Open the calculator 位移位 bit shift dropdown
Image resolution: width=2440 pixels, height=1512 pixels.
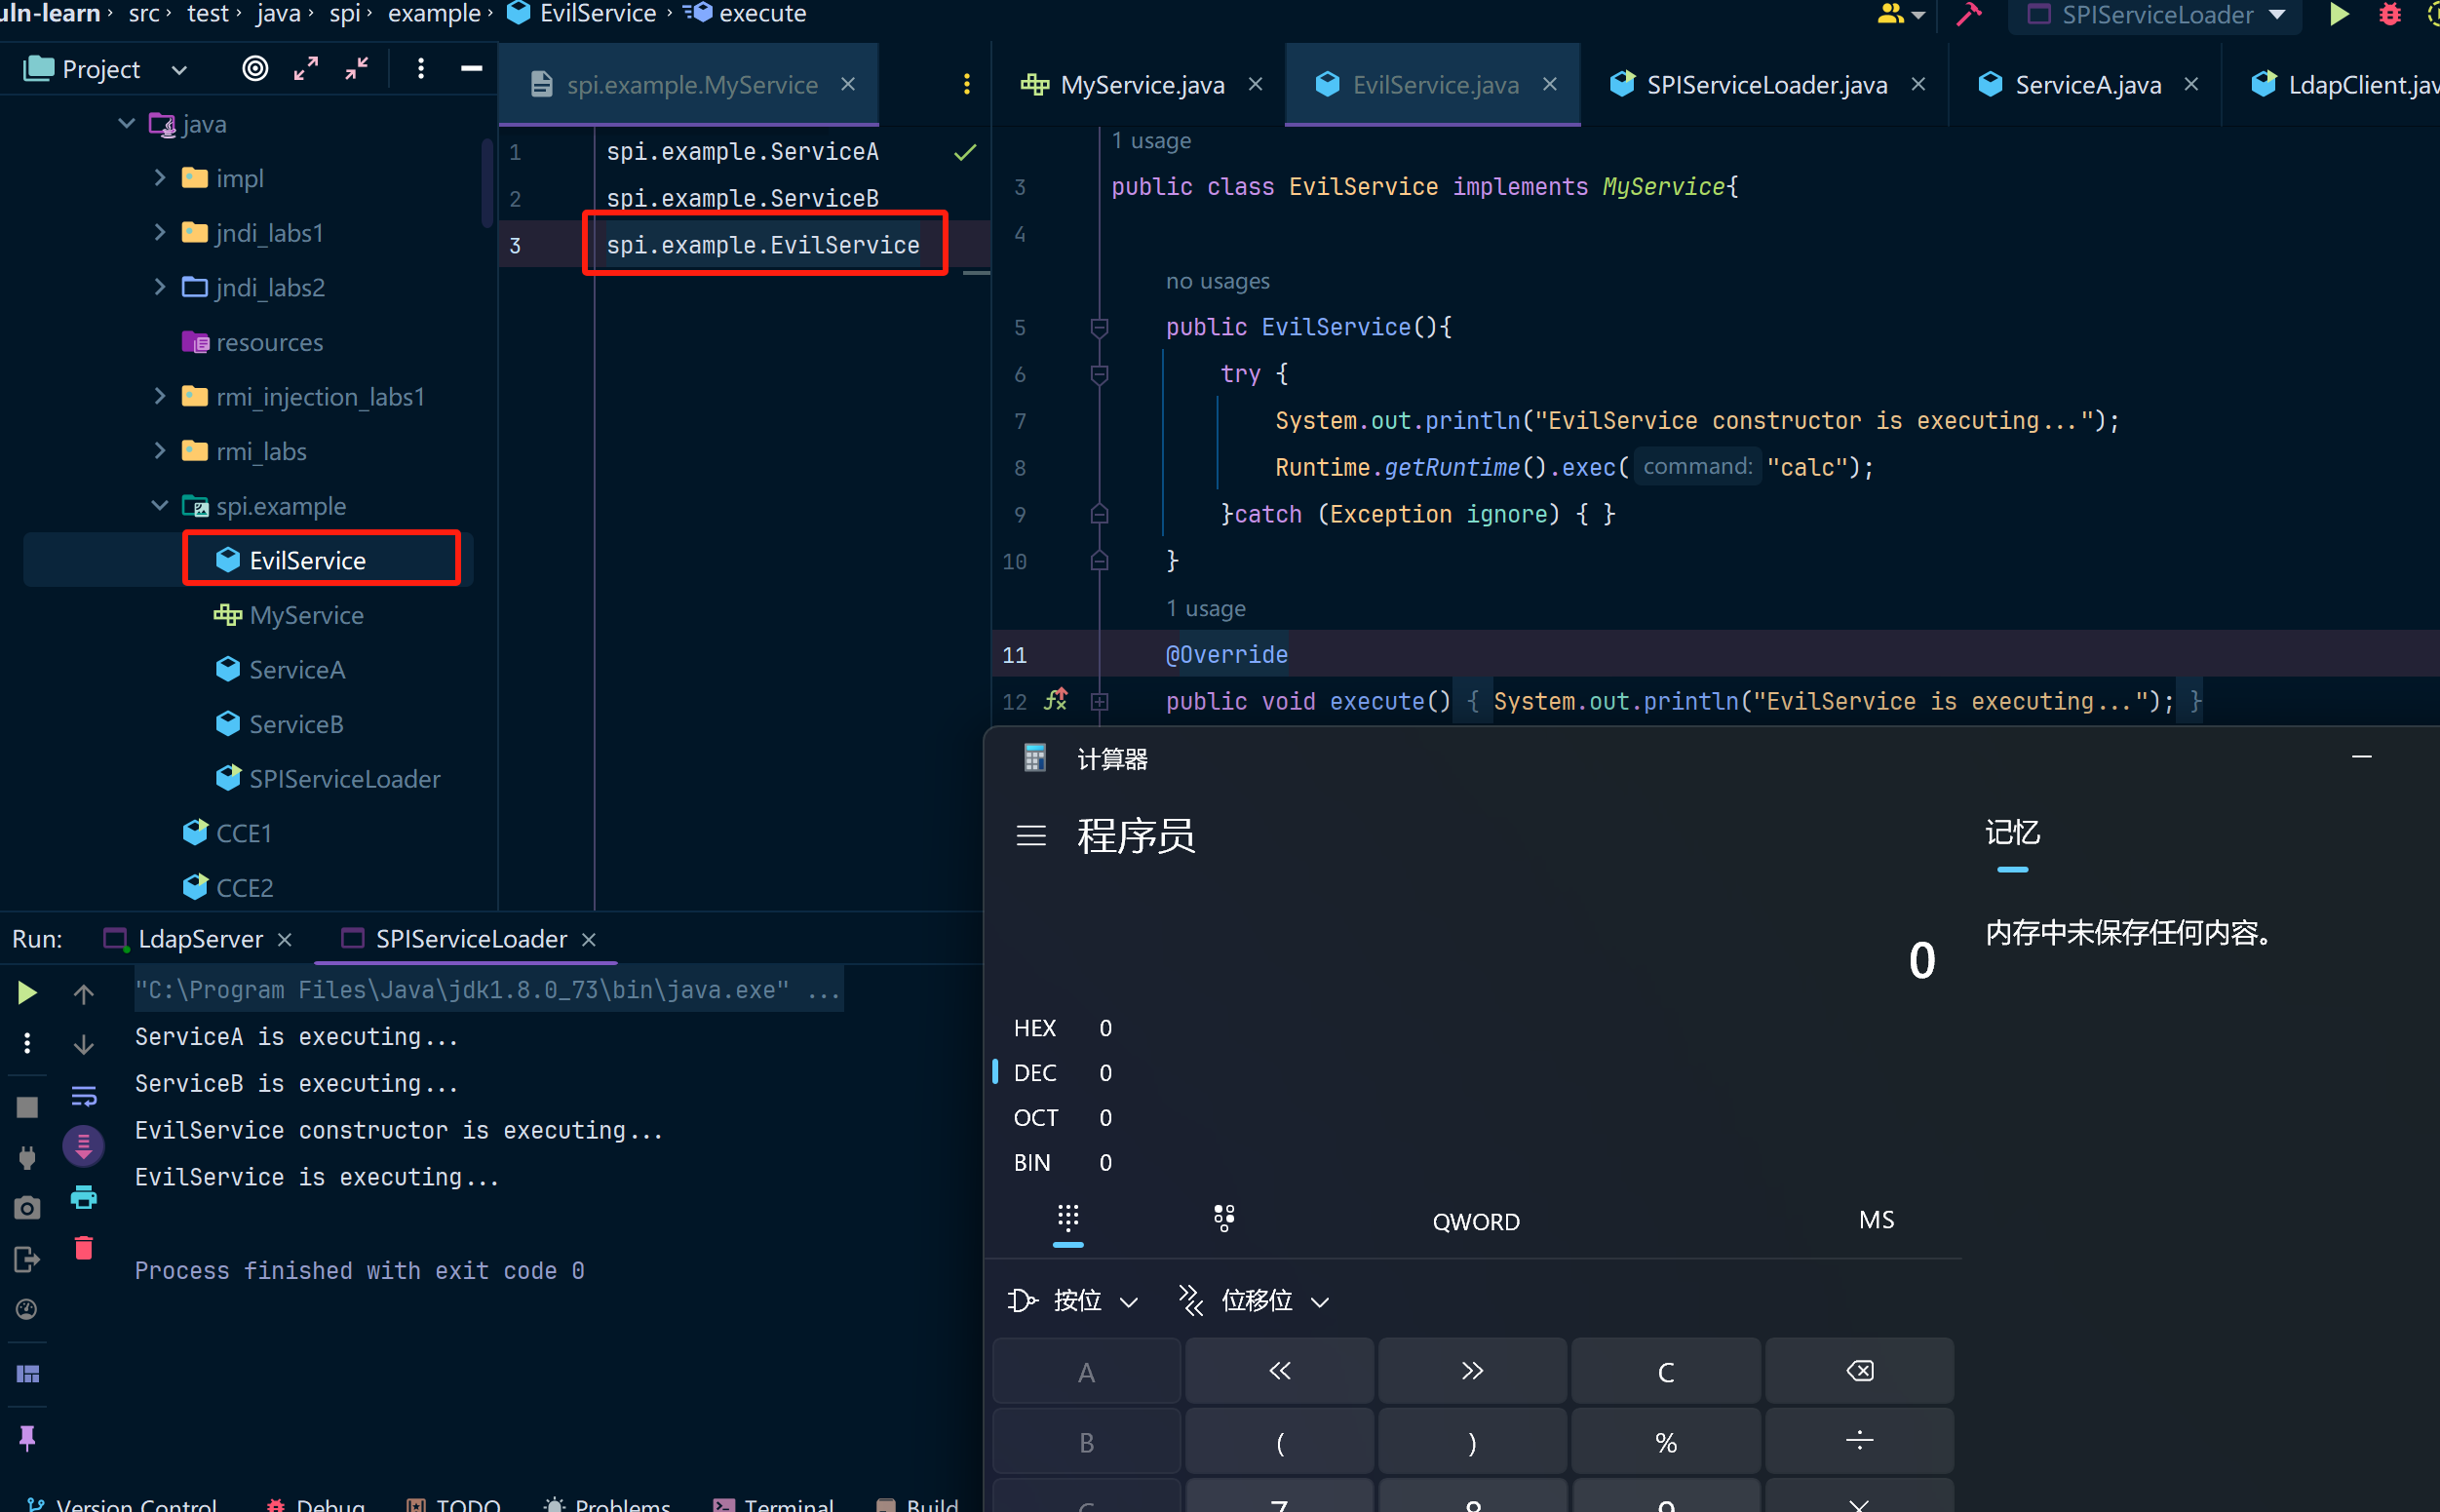tap(1254, 1300)
